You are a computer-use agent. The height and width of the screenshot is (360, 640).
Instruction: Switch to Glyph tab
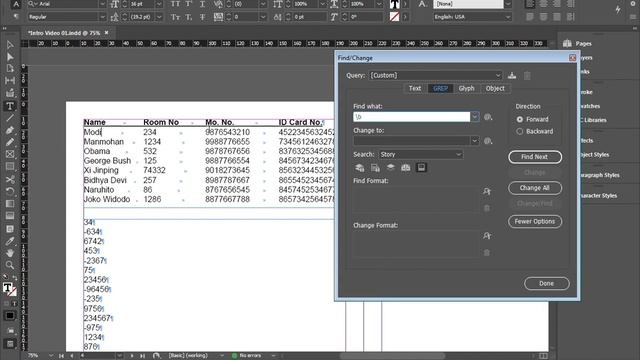466,89
